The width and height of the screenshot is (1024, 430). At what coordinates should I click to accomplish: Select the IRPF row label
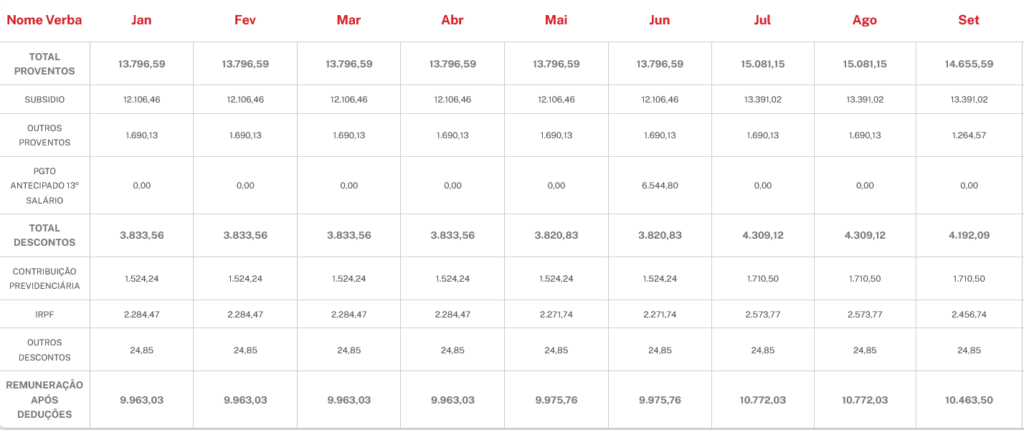click(x=44, y=314)
